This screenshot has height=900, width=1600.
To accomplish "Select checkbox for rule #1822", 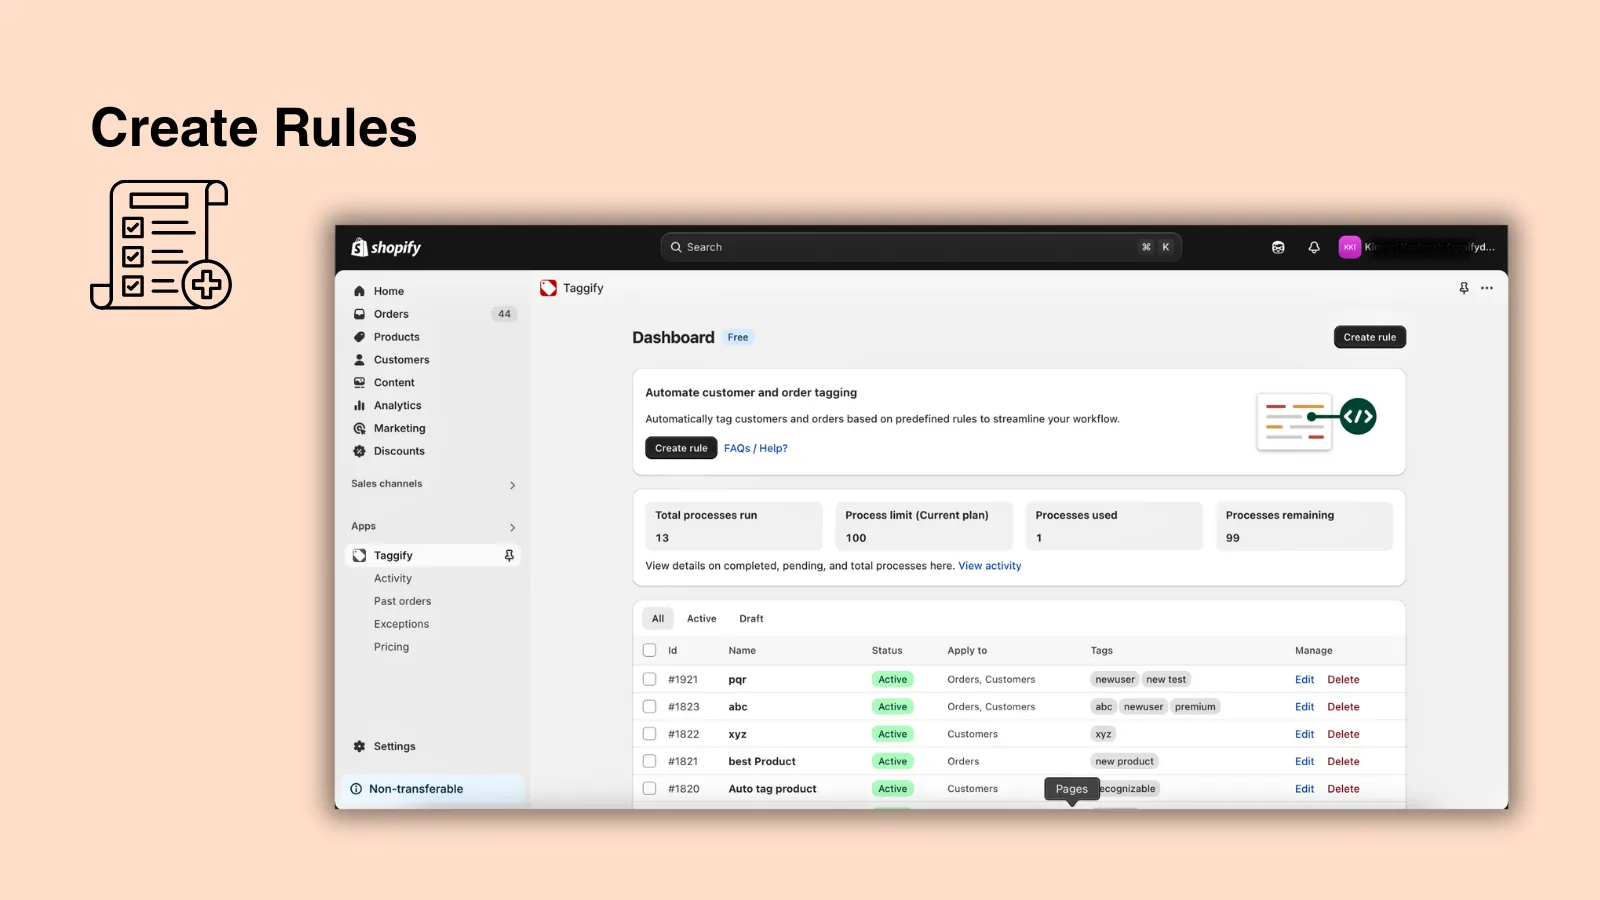I will tap(649, 734).
